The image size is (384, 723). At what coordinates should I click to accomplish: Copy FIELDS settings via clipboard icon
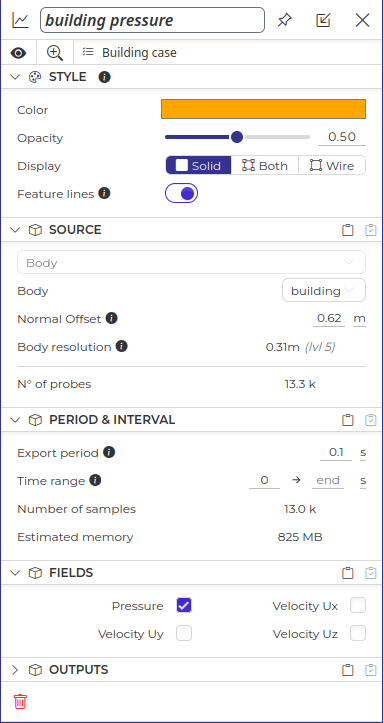tap(348, 573)
